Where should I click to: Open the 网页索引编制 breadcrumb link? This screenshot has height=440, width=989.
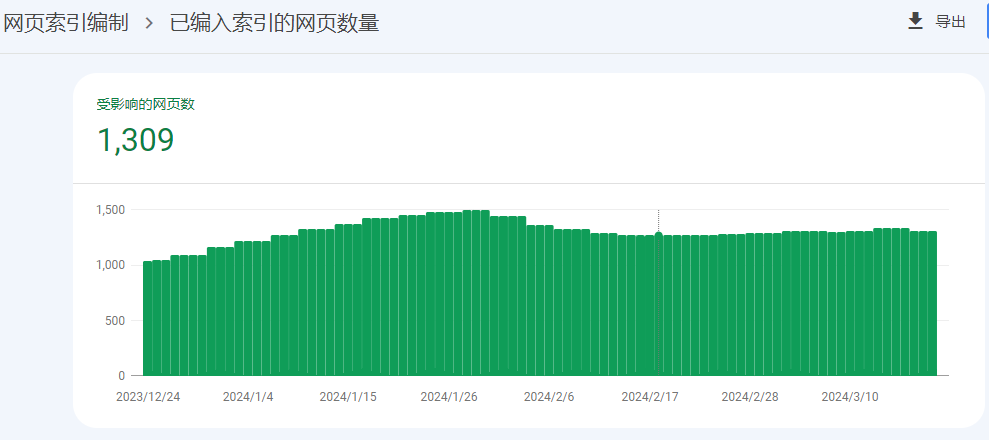(66, 23)
